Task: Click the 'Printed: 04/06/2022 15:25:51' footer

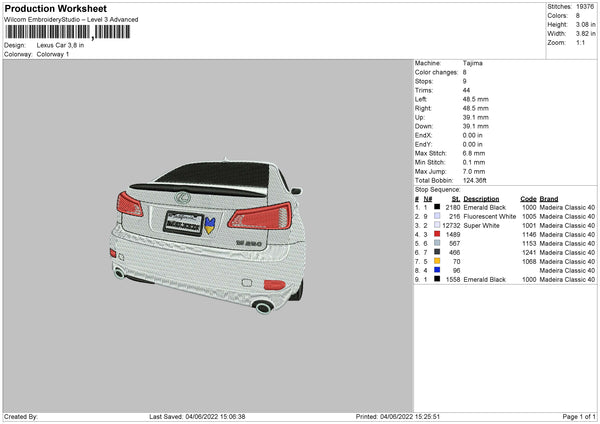Action: coord(398,416)
